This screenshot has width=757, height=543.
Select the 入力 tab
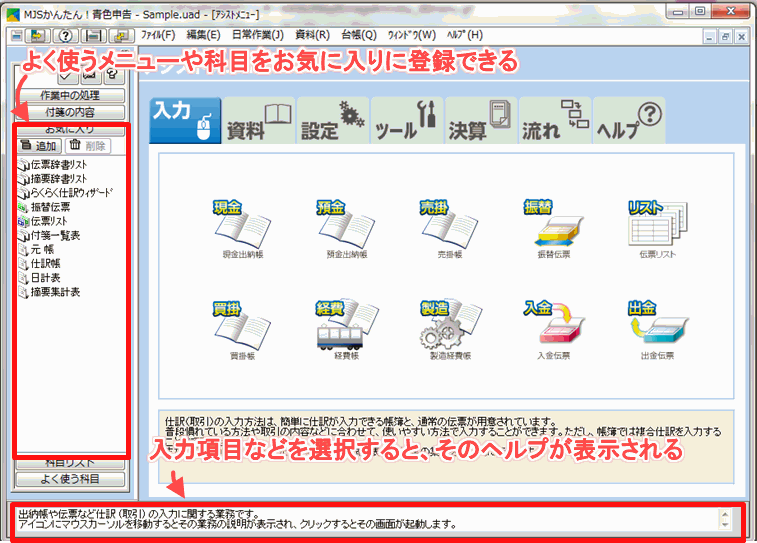coord(185,120)
